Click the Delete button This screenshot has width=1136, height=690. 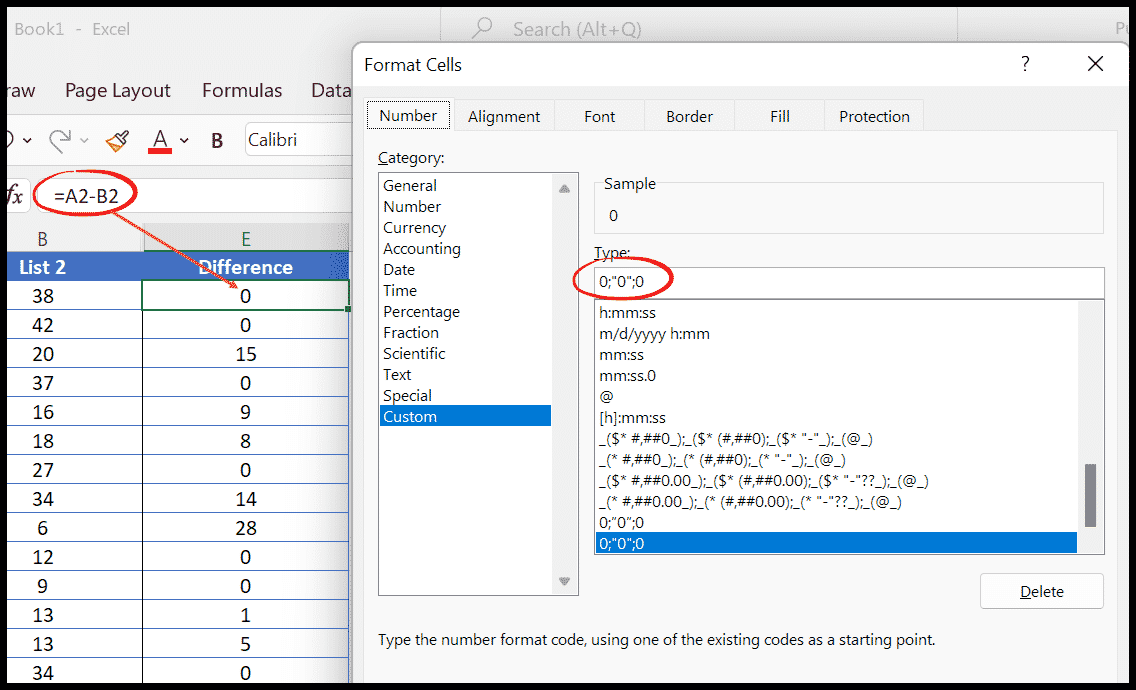tap(1041, 591)
